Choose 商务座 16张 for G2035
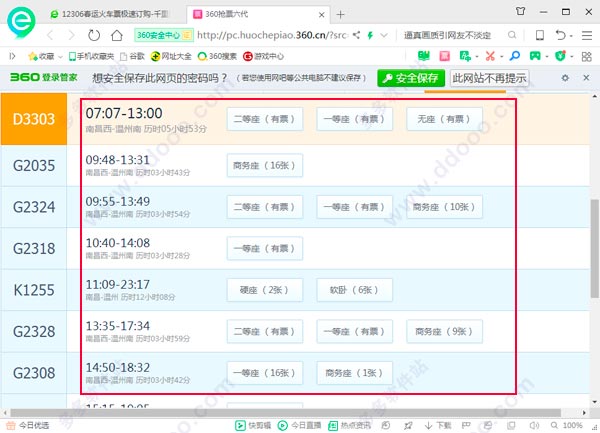 (x=265, y=166)
